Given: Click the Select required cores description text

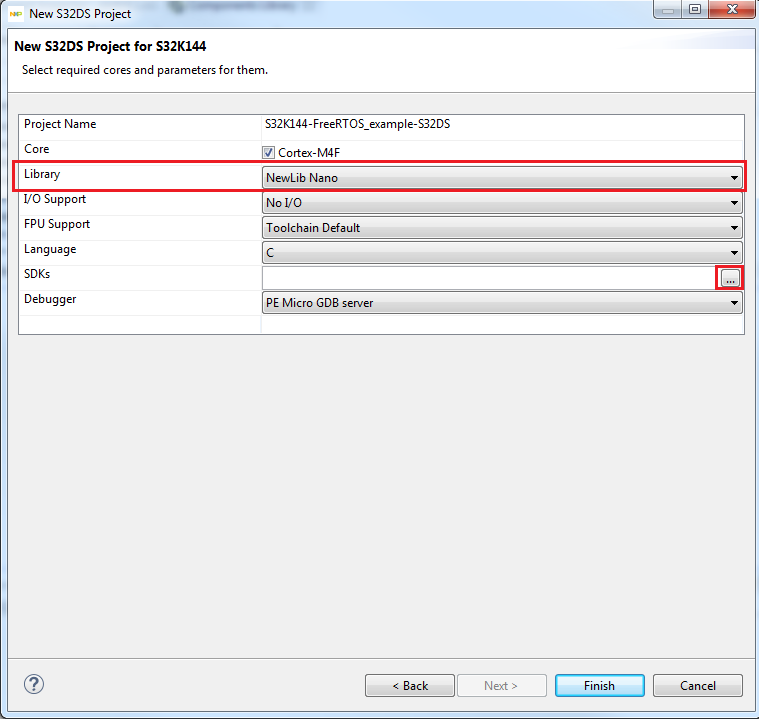Looking at the screenshot, I should (145, 70).
